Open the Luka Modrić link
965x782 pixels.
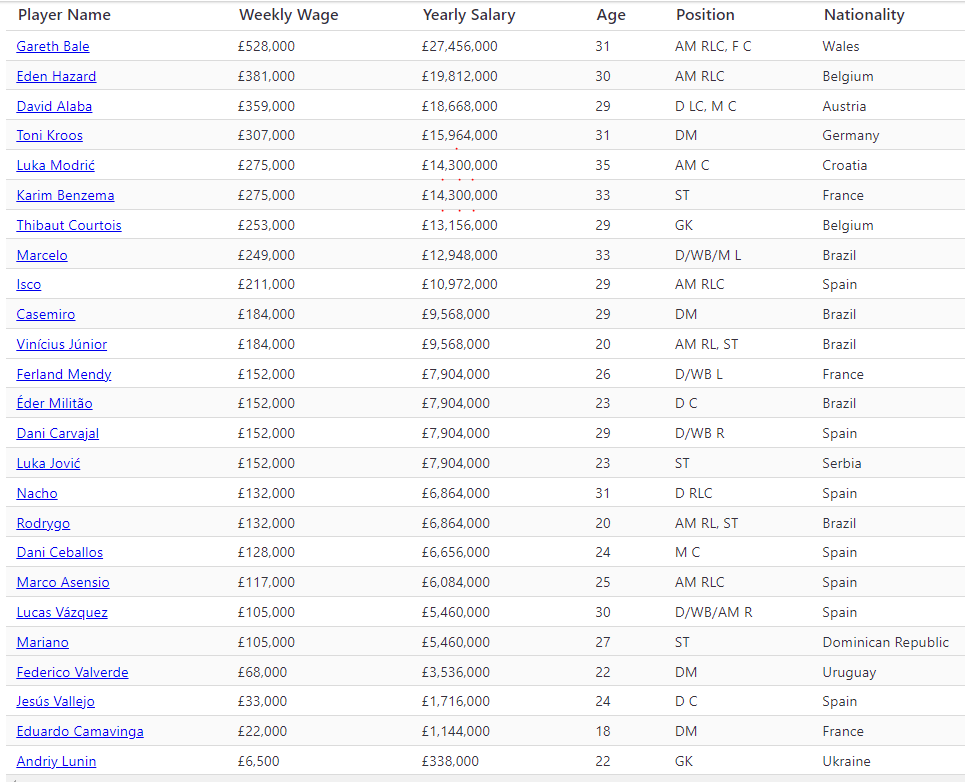55,165
